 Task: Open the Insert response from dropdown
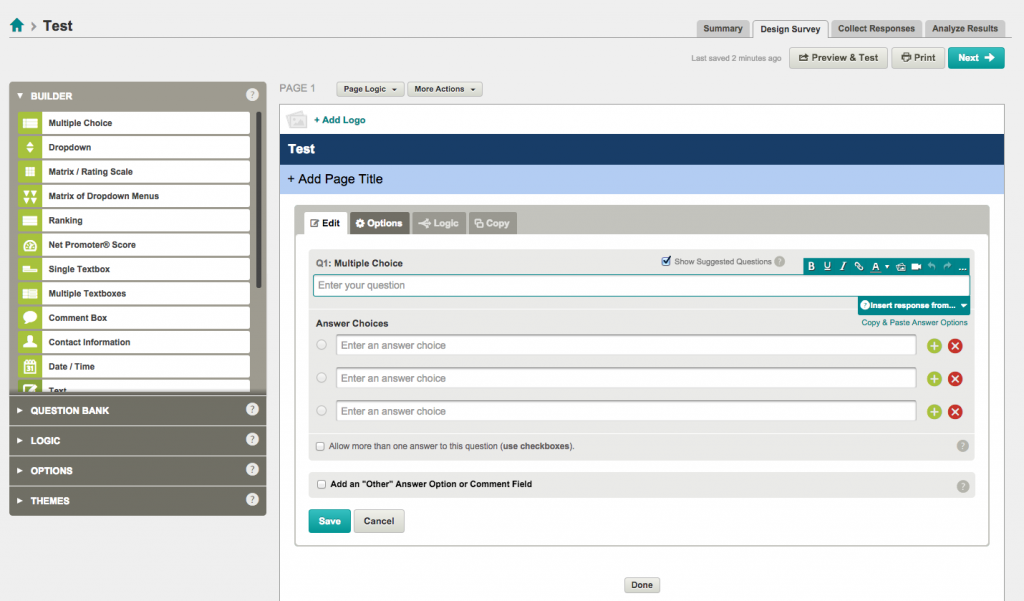click(x=912, y=303)
